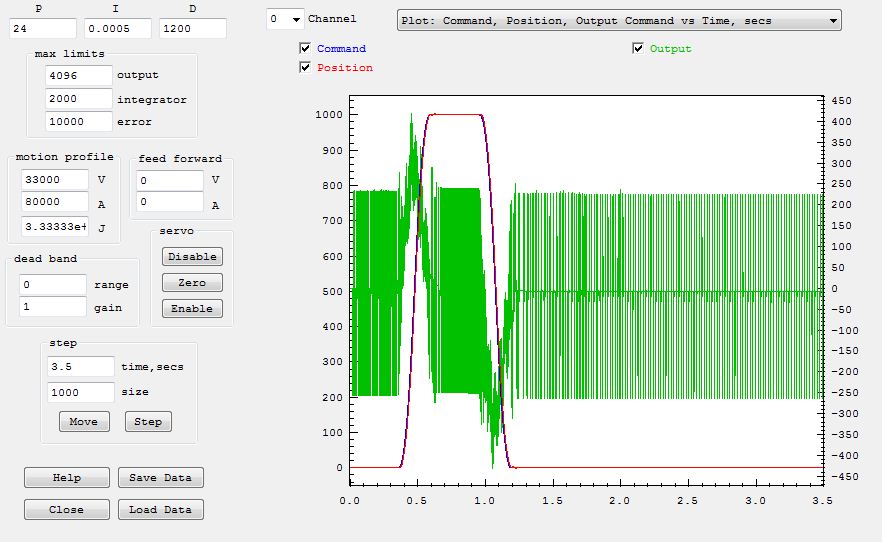Focus the D gain input field
Screen dimensions: 882x542
(x=192, y=29)
